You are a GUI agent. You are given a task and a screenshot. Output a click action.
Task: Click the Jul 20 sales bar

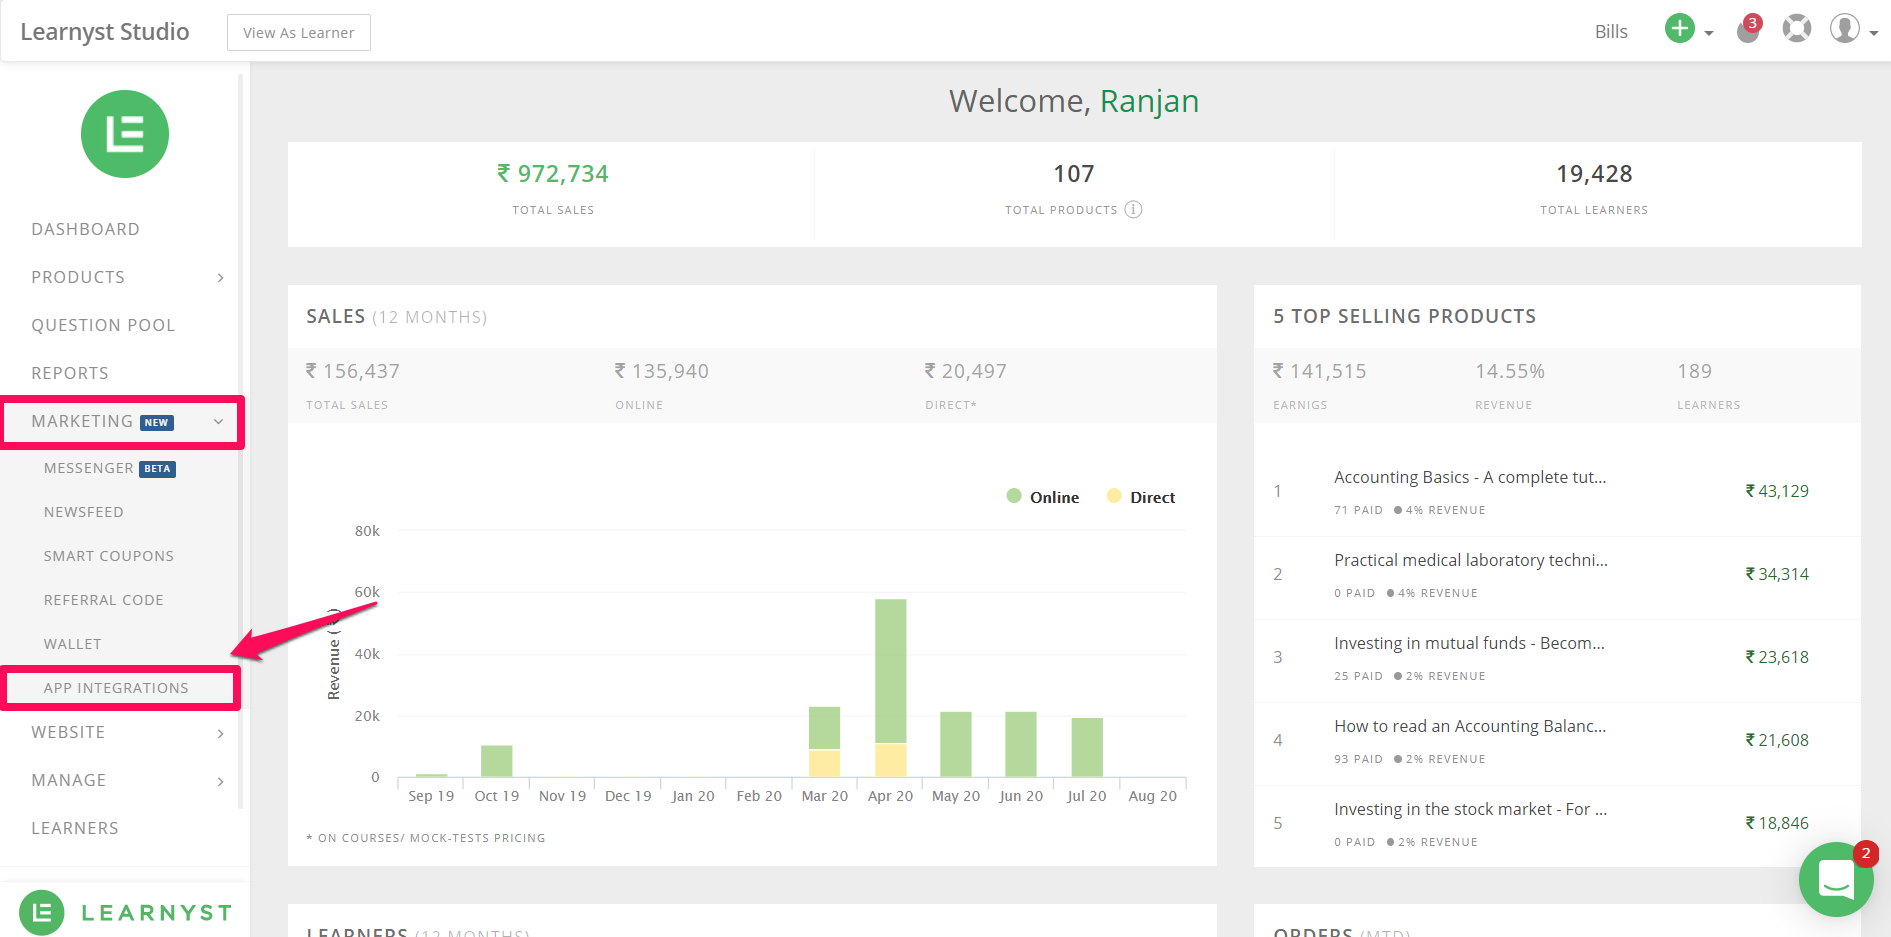point(1087,747)
